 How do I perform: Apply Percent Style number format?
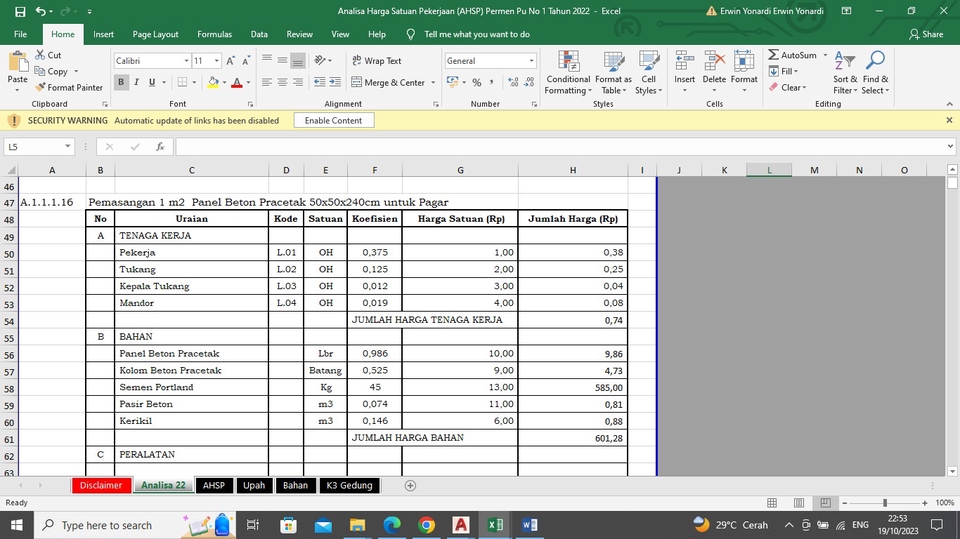point(477,82)
